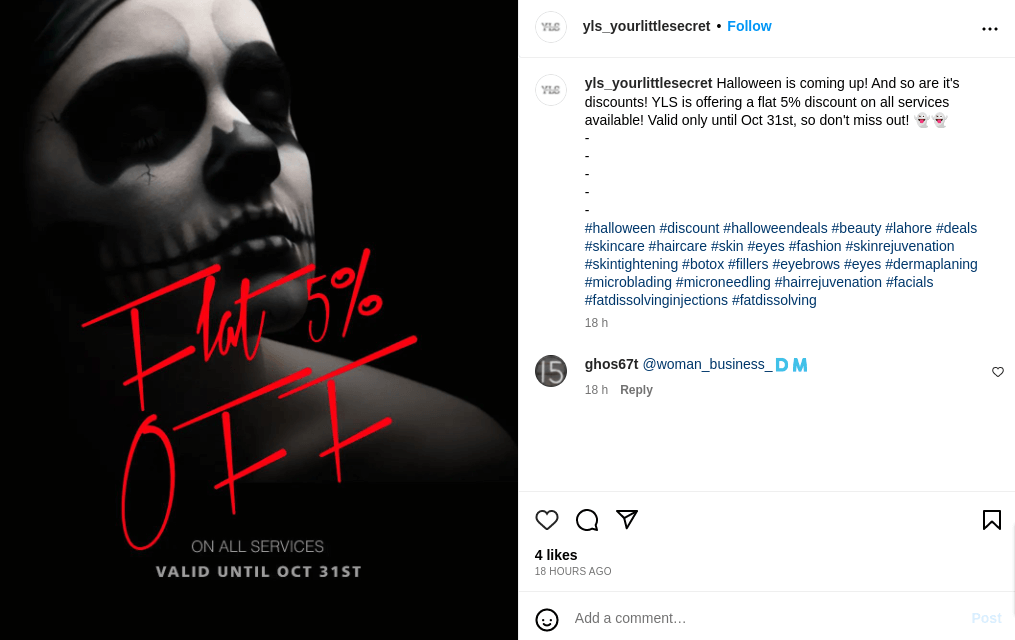The width and height of the screenshot is (1015, 640).
Task: Open the #halloween hashtag
Action: [619, 228]
